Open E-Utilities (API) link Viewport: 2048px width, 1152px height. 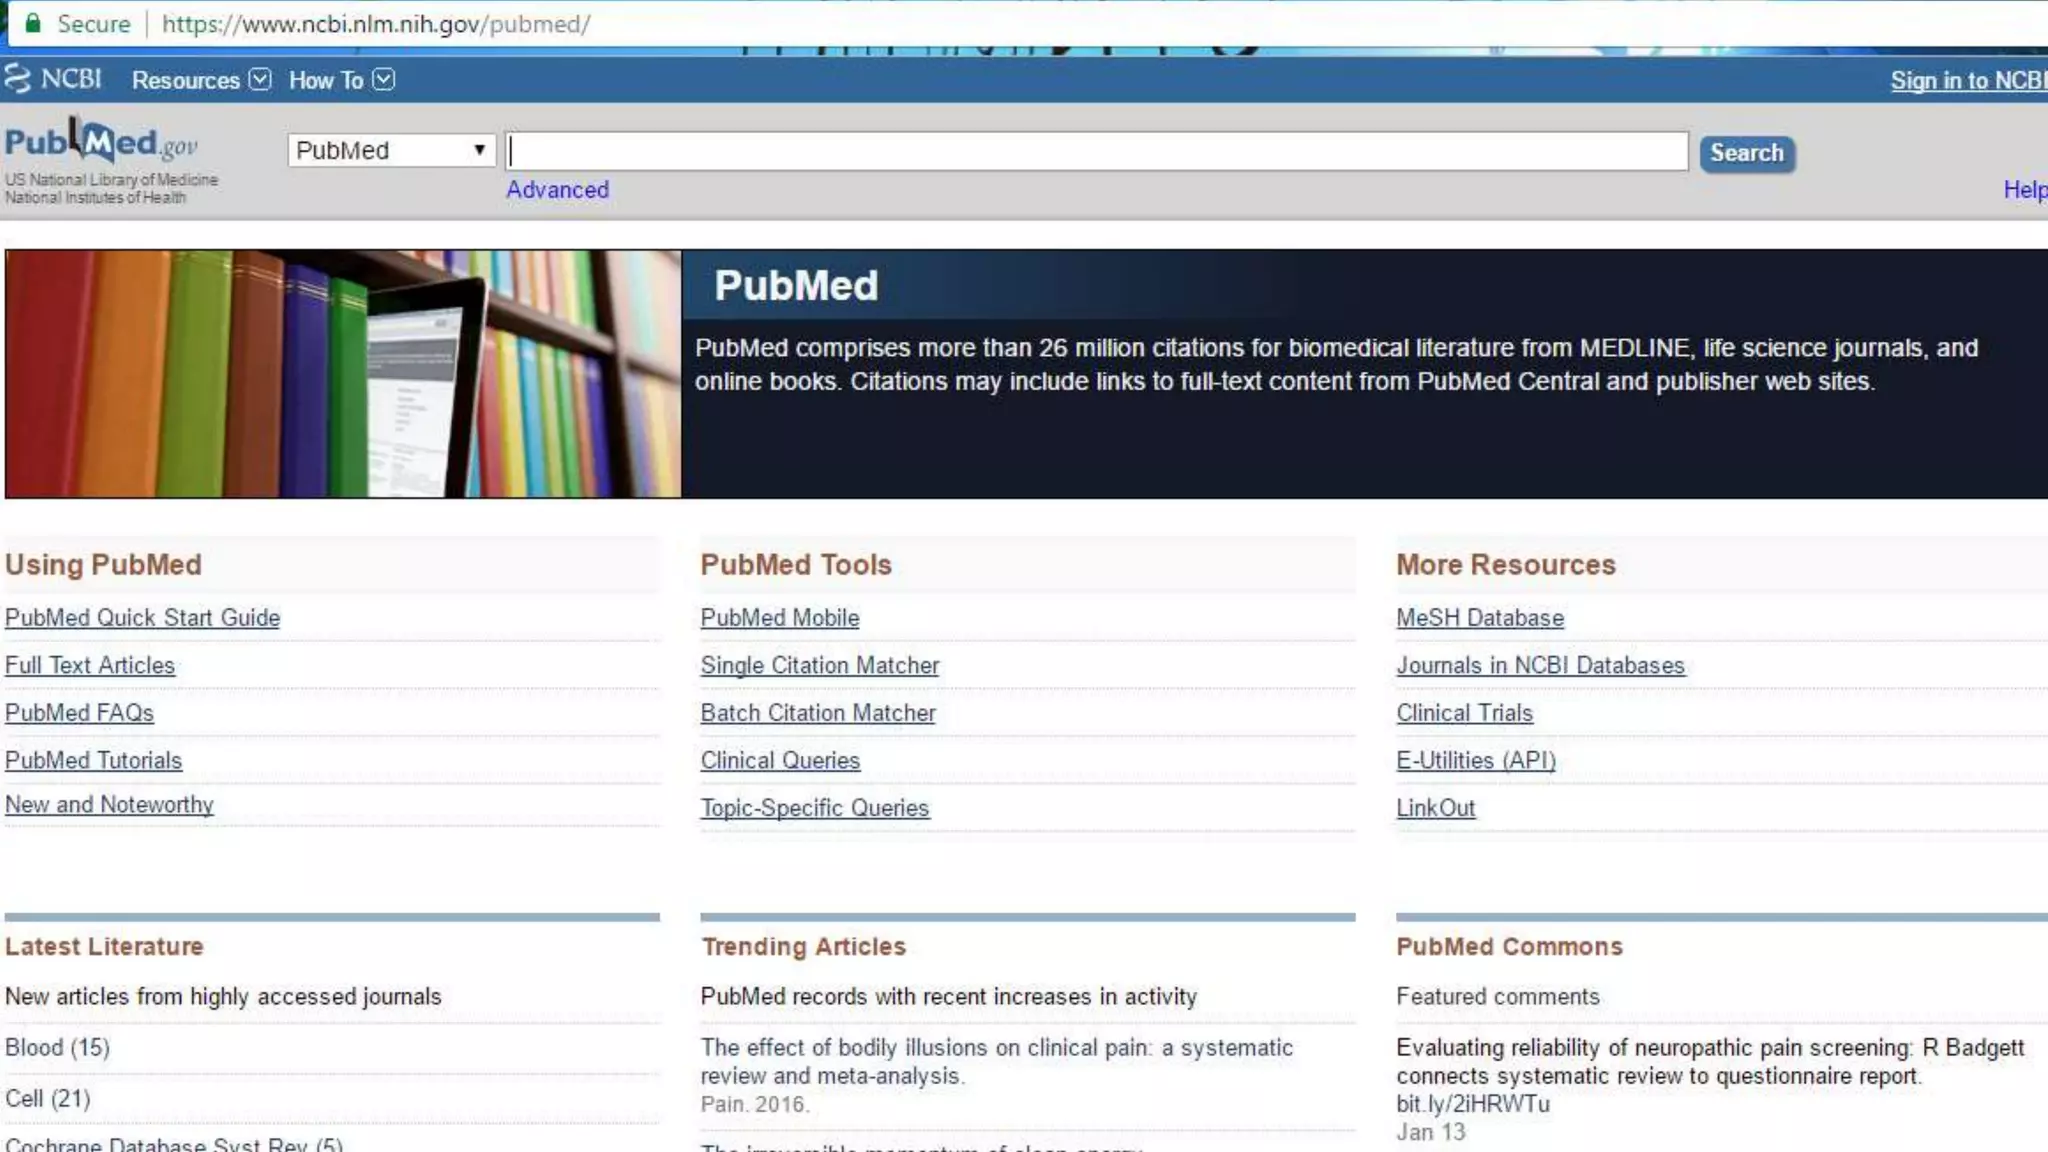click(x=1475, y=761)
